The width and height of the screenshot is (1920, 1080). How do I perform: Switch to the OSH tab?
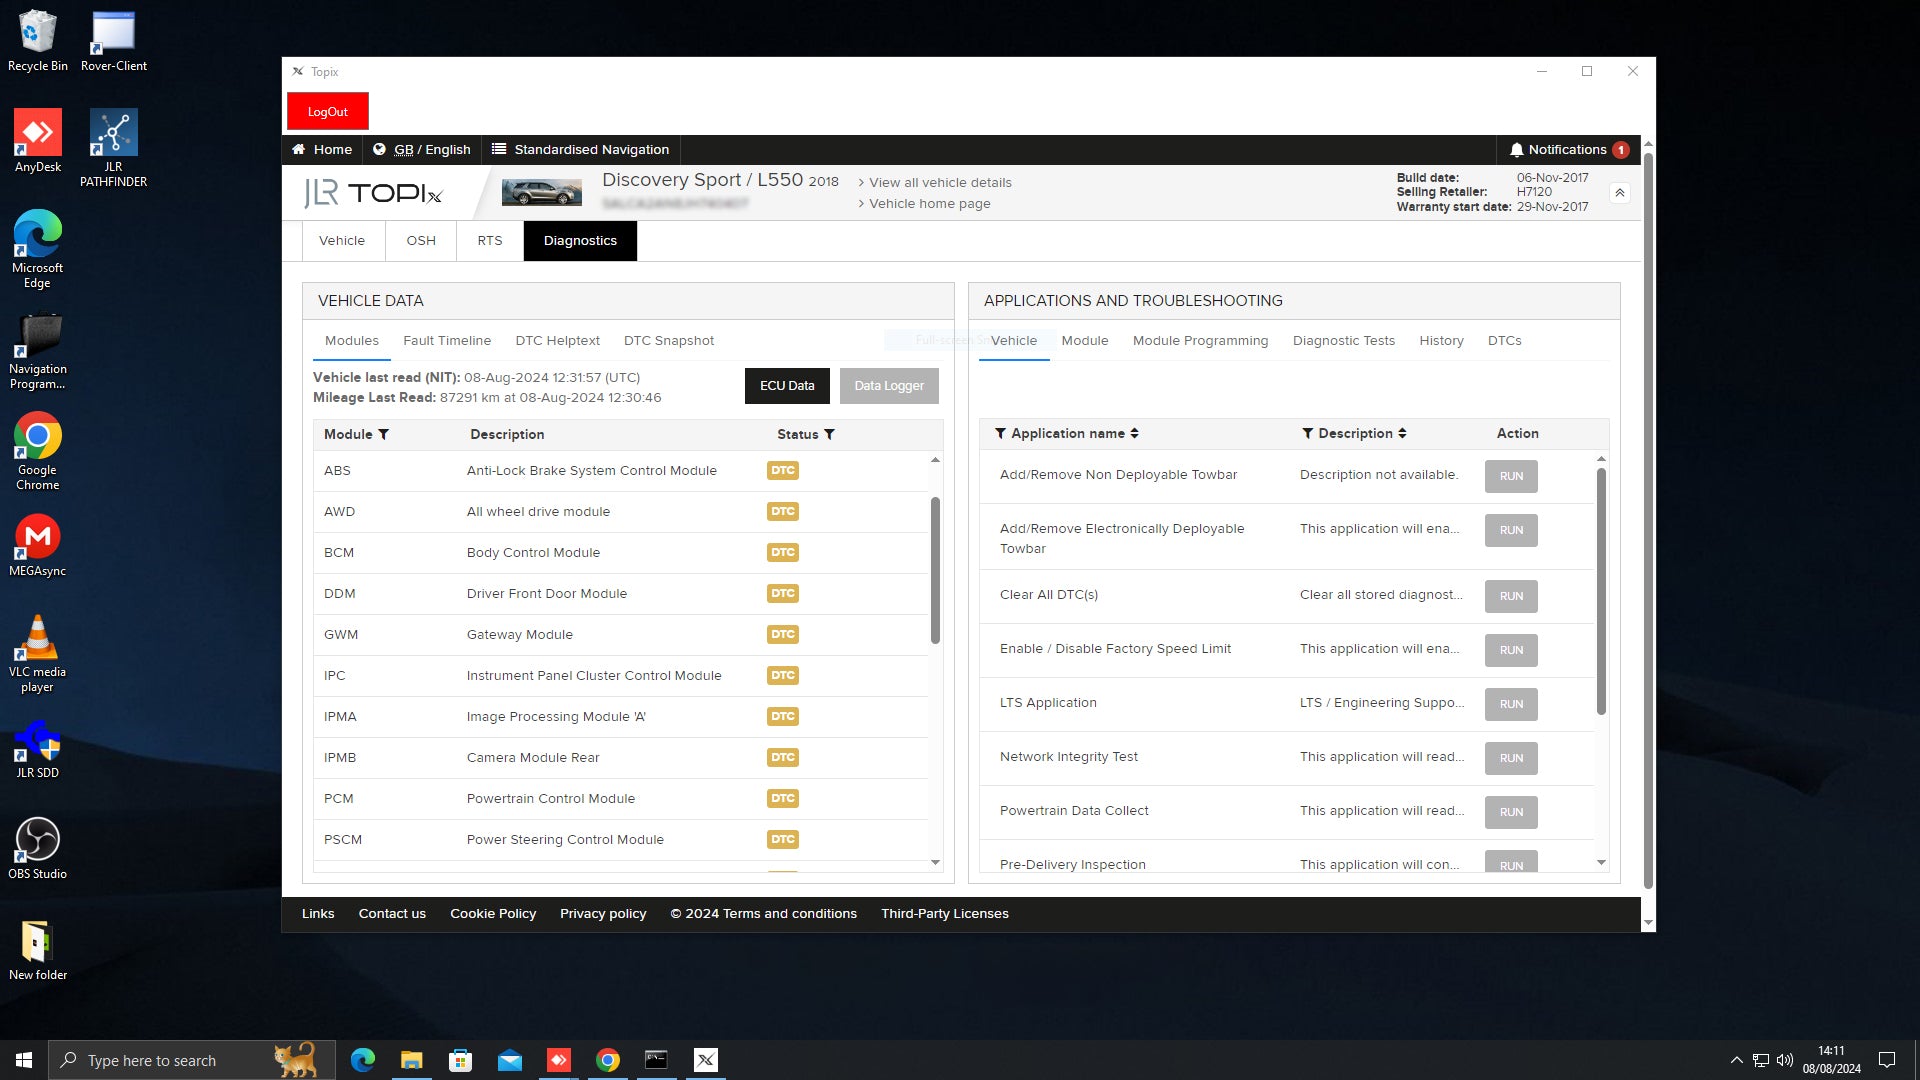pos(420,240)
